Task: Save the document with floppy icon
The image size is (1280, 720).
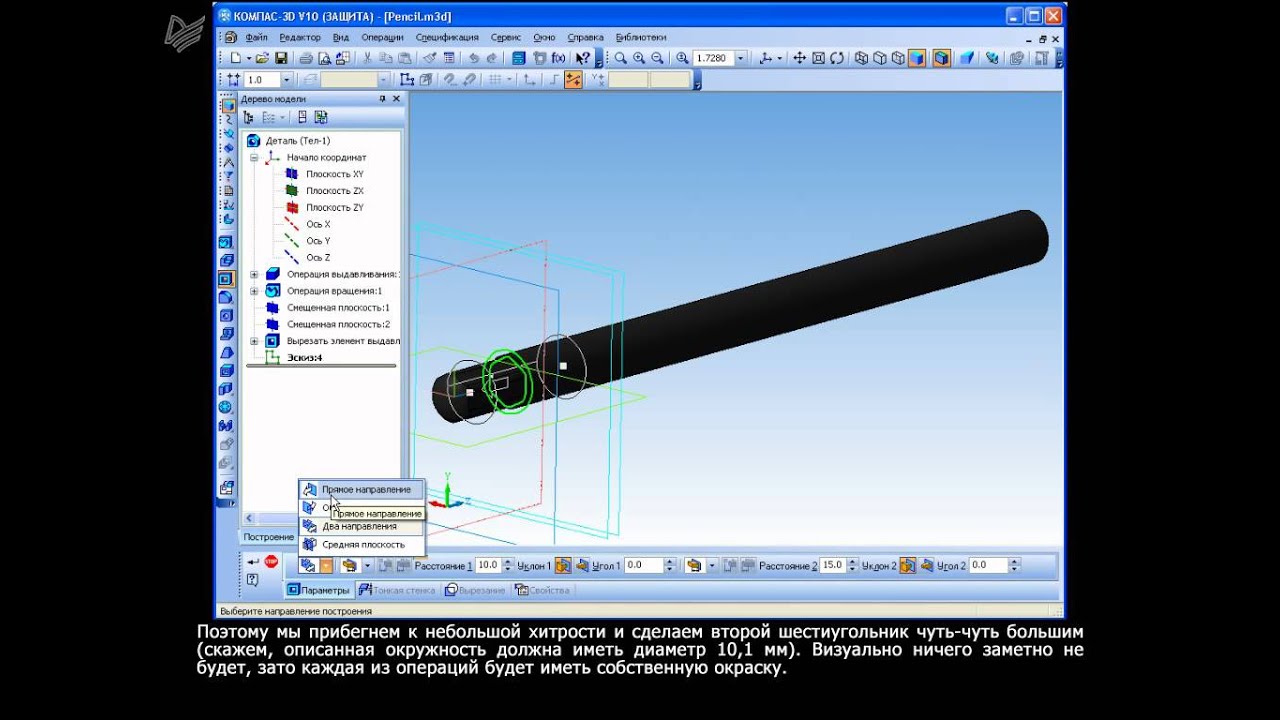Action: pos(281,58)
